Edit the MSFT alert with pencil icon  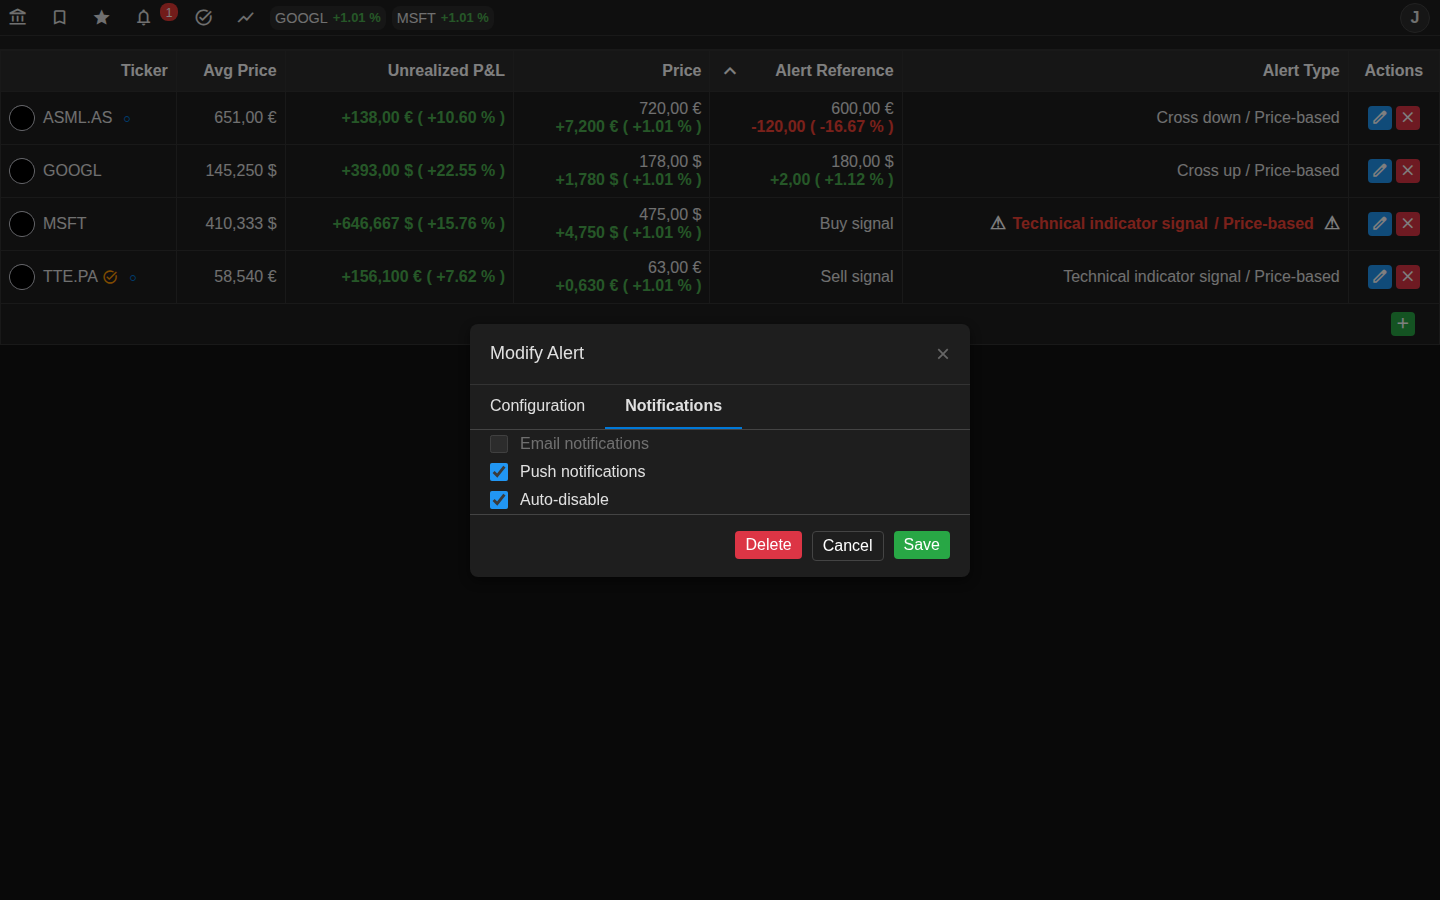[x=1380, y=224]
